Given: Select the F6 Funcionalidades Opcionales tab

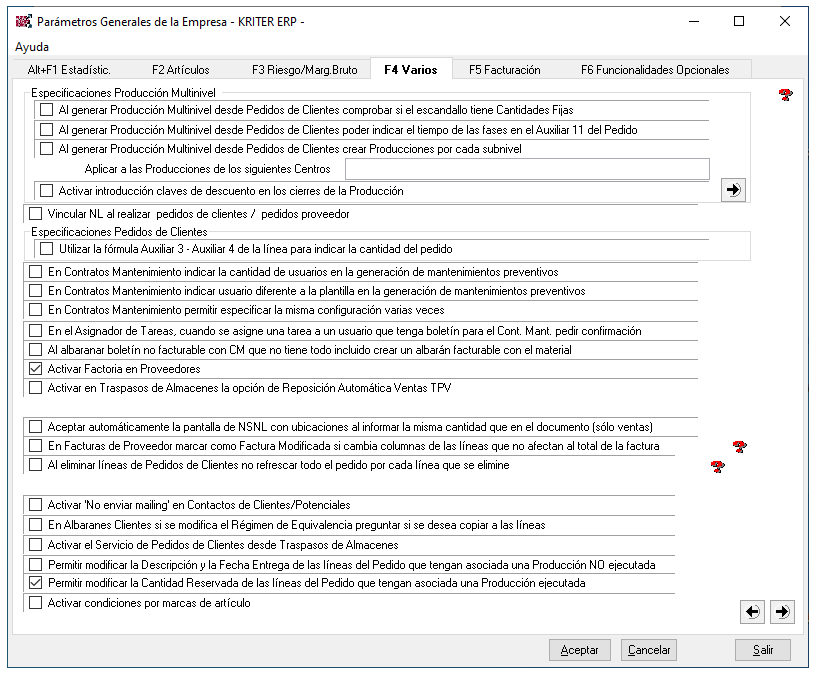Looking at the screenshot, I should coord(654,70).
